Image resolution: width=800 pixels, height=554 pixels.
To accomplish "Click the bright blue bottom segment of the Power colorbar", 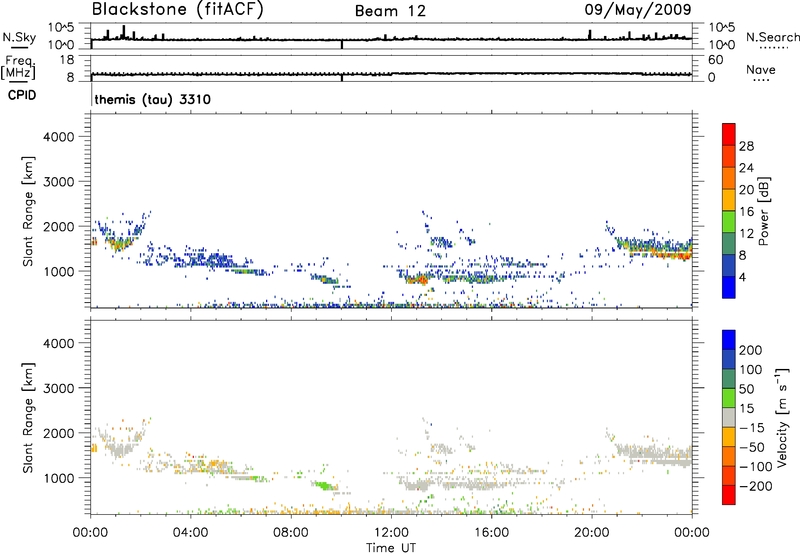I will click(x=729, y=287).
